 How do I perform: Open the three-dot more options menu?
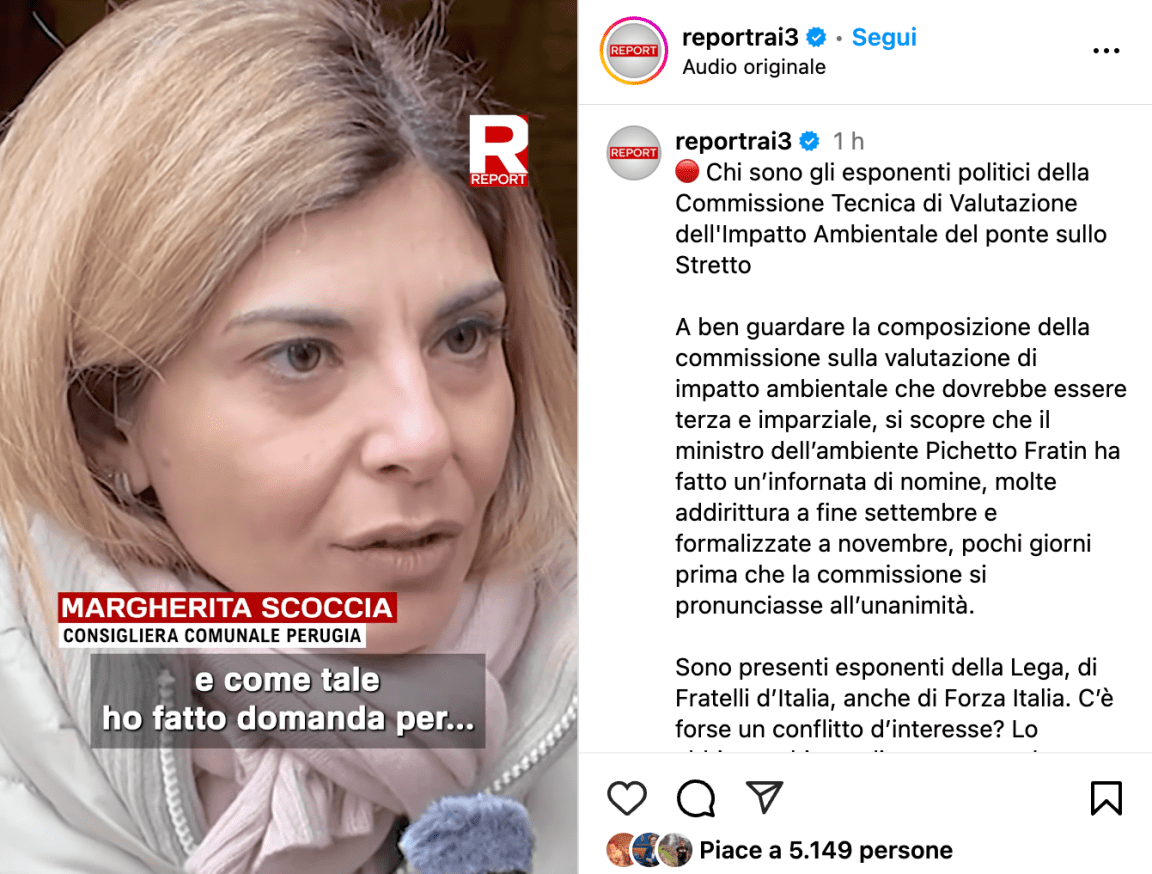(x=1106, y=51)
